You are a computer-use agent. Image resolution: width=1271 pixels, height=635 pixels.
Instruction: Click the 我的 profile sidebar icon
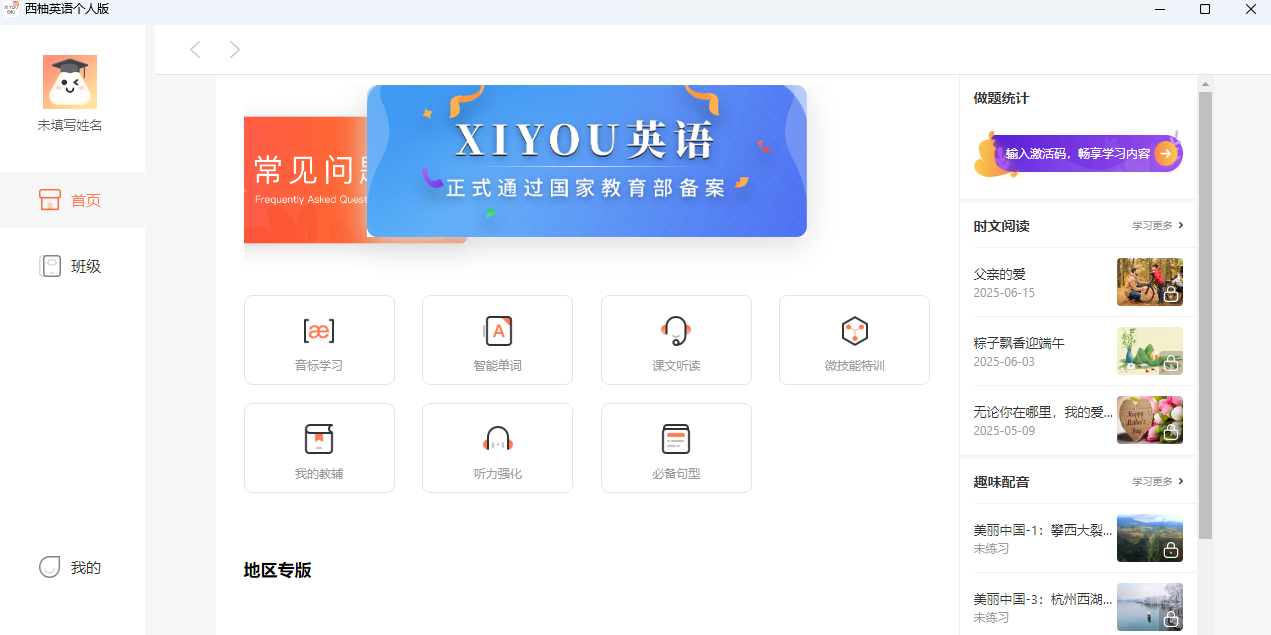pos(50,567)
